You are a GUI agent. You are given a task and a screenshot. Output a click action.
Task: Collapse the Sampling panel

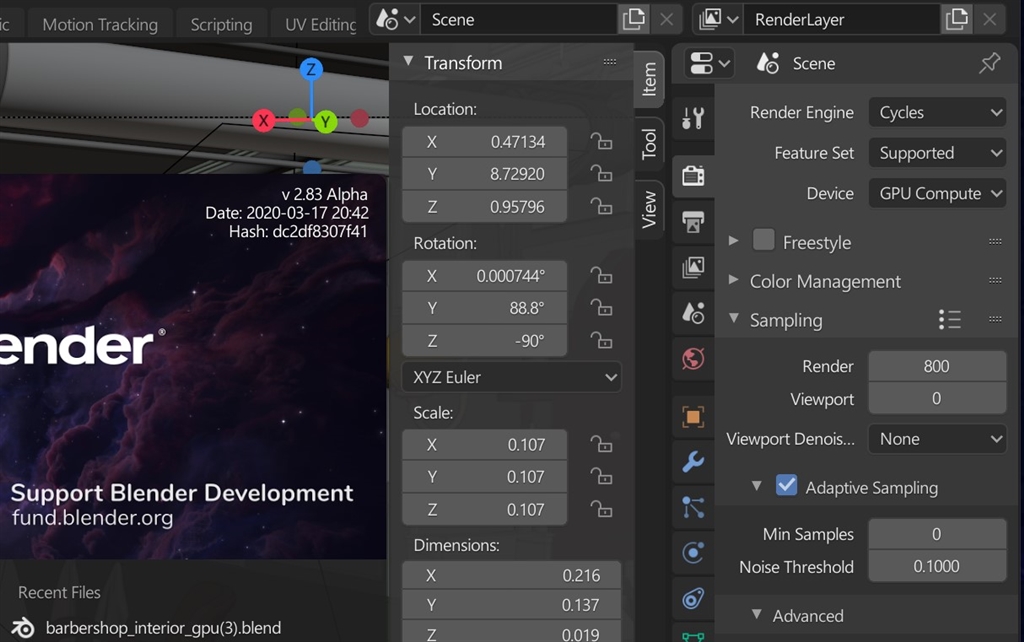pos(734,319)
